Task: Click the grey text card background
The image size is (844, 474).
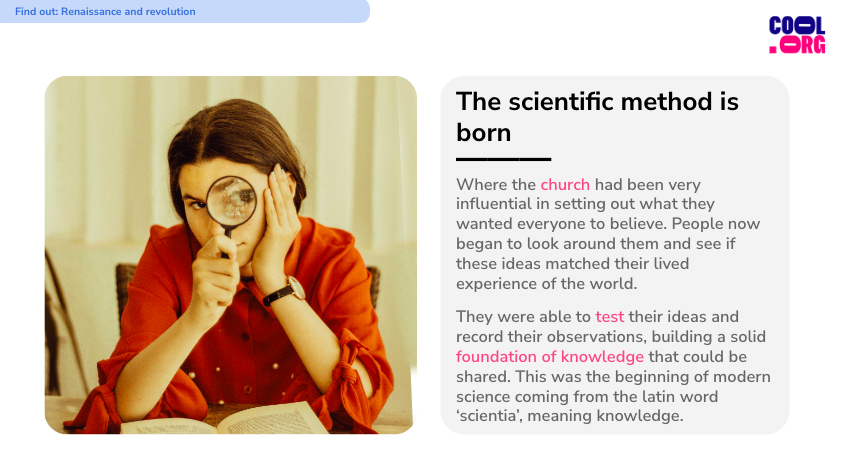Action: (x=615, y=255)
